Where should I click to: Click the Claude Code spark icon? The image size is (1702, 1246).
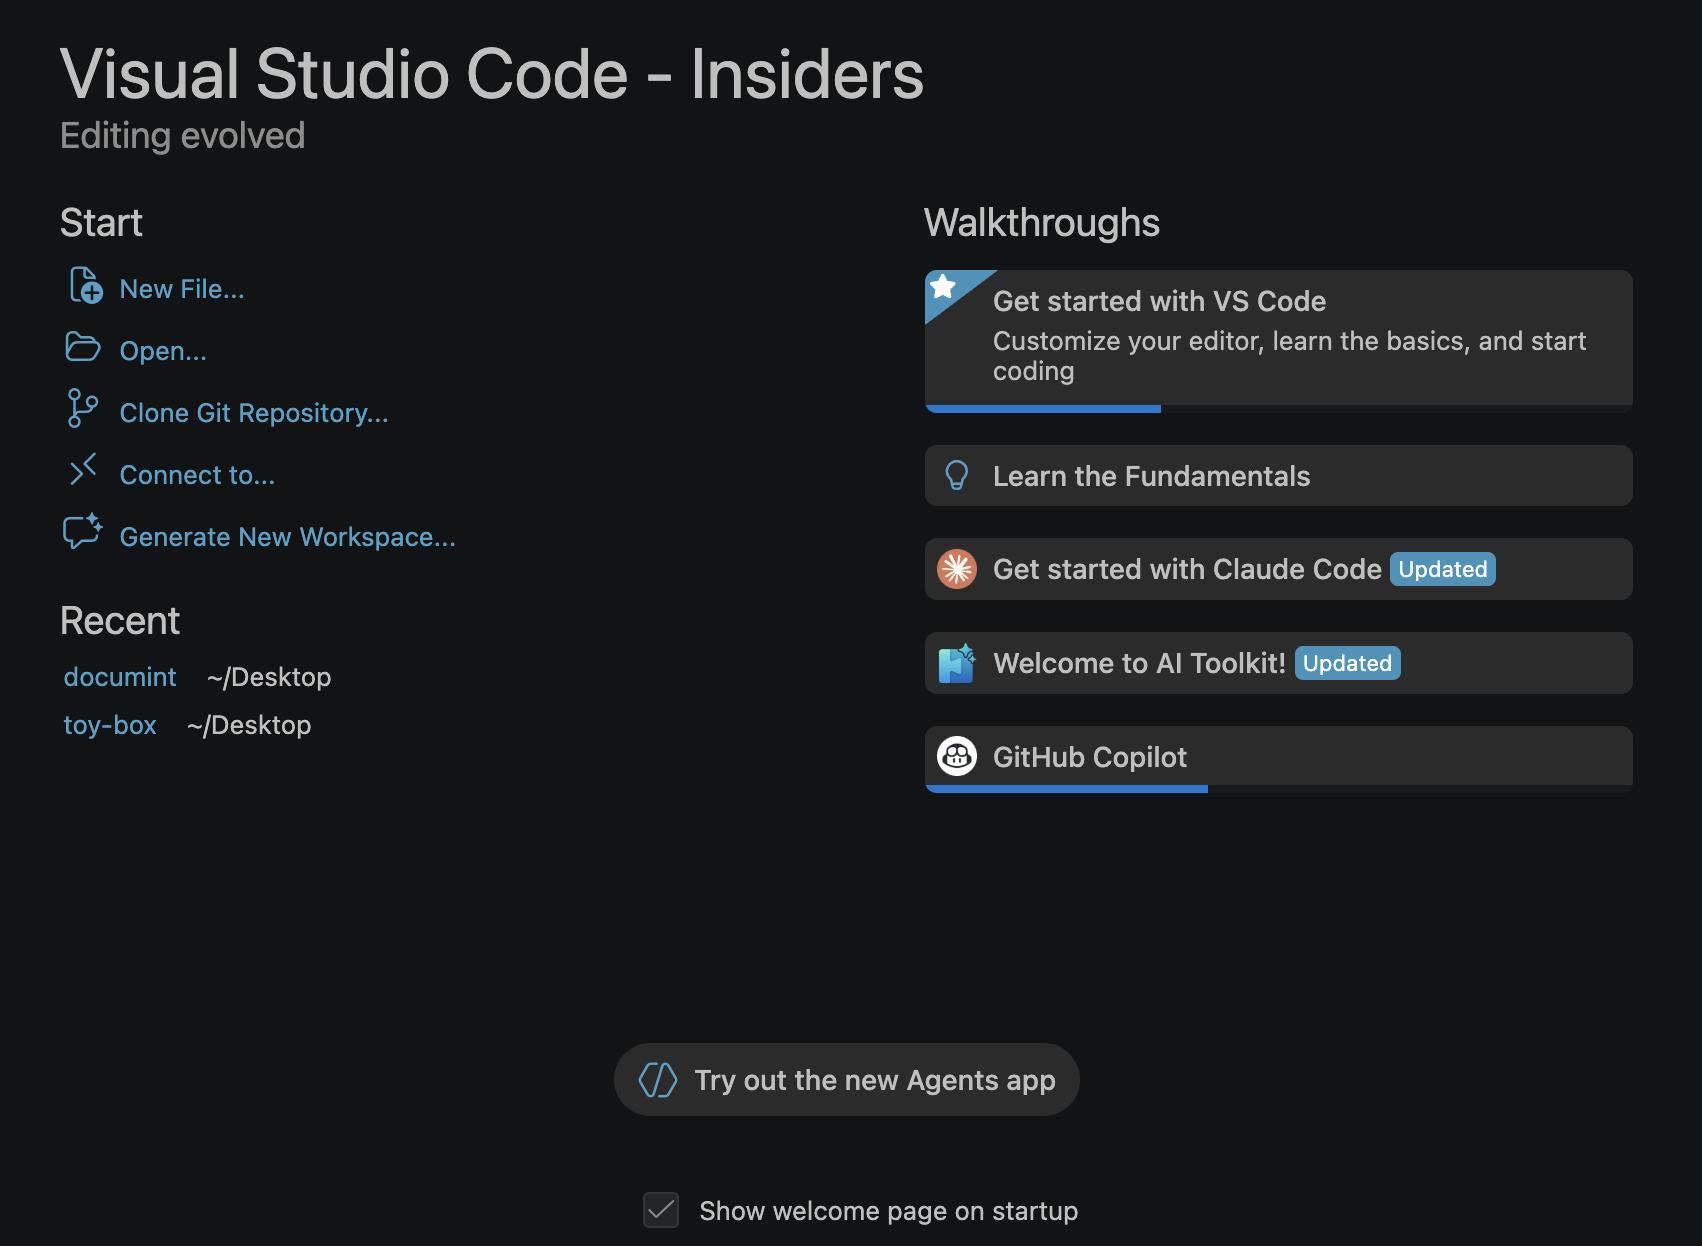pos(957,569)
